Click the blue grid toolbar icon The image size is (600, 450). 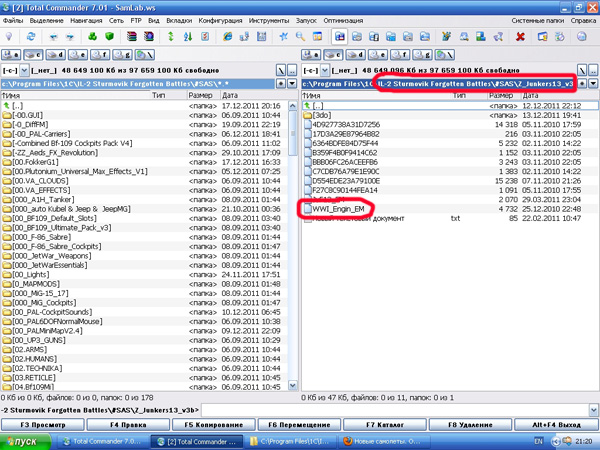click(x=262, y=37)
